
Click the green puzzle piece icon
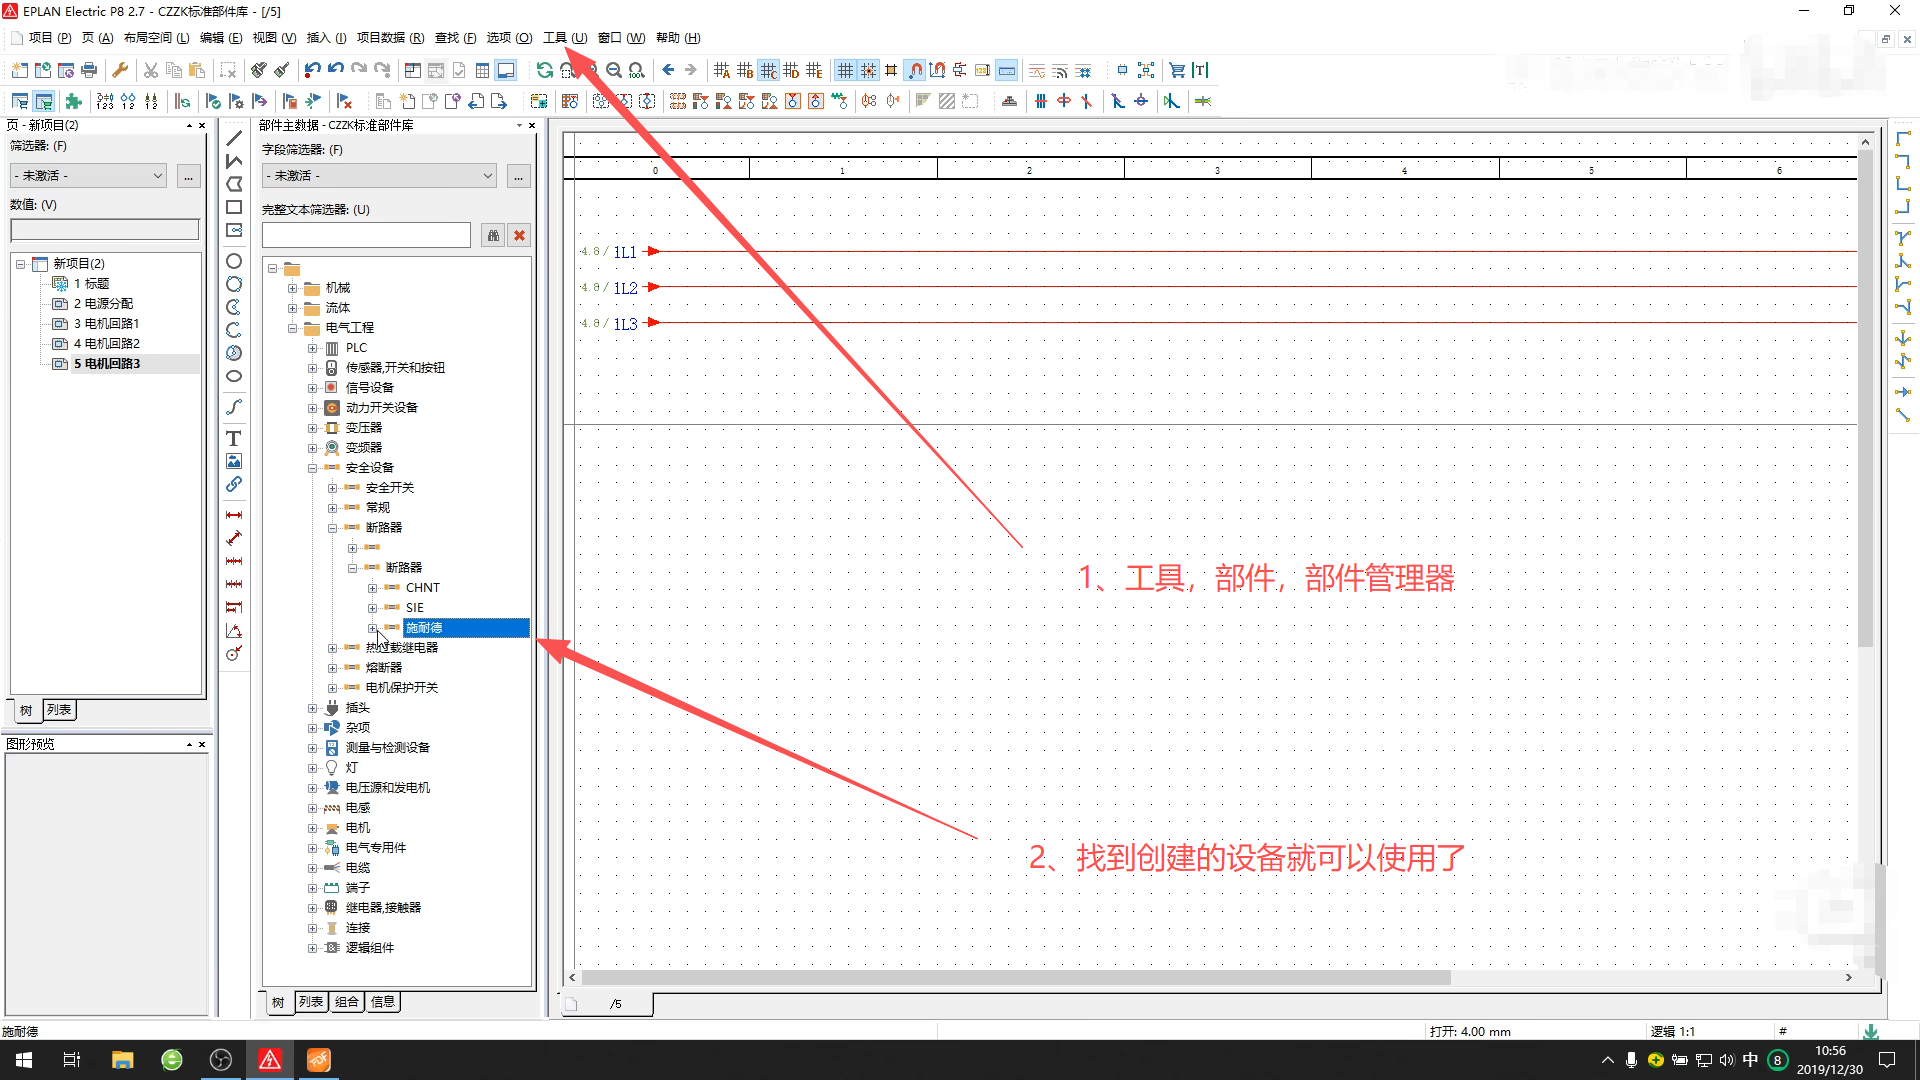pyautogui.click(x=73, y=101)
